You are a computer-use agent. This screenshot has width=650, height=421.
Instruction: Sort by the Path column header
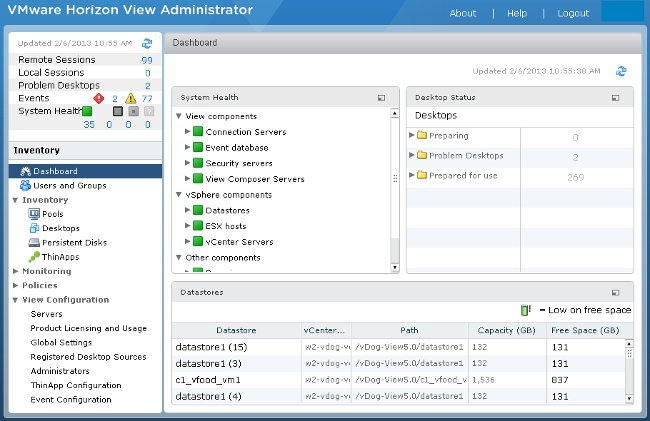(x=409, y=331)
